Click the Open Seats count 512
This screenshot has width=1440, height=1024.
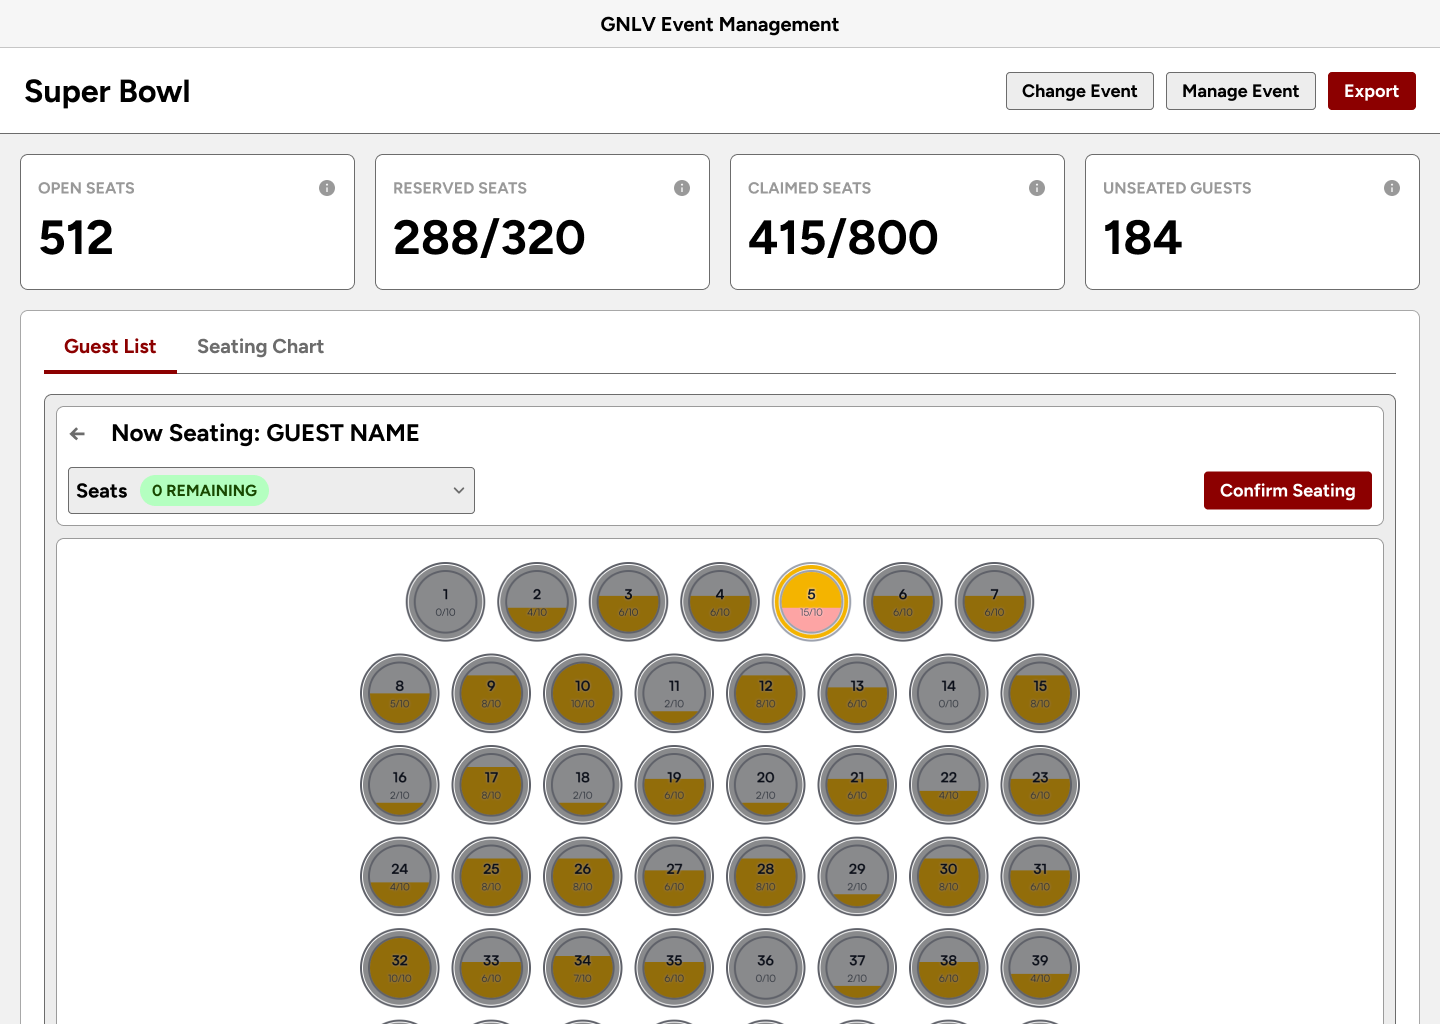point(76,238)
